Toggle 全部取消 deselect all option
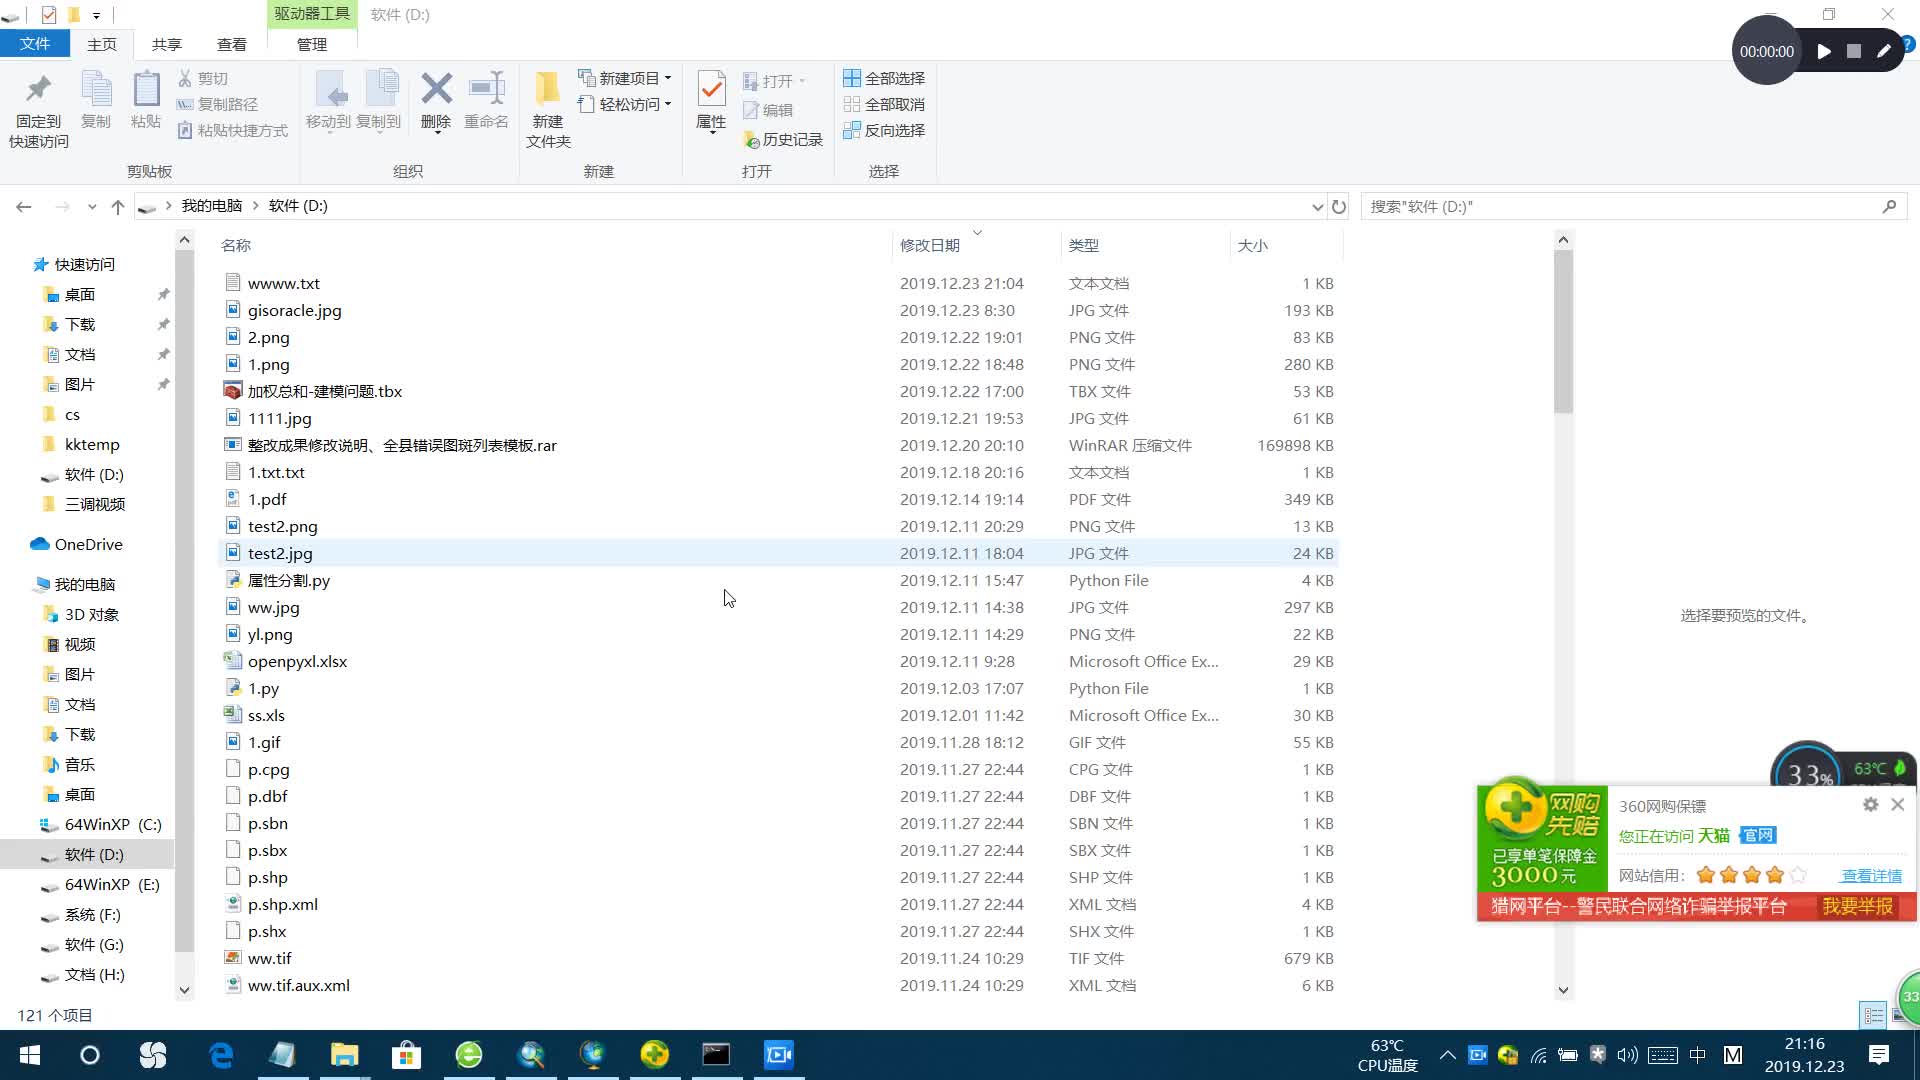The height and width of the screenshot is (1080, 1920). tap(882, 104)
